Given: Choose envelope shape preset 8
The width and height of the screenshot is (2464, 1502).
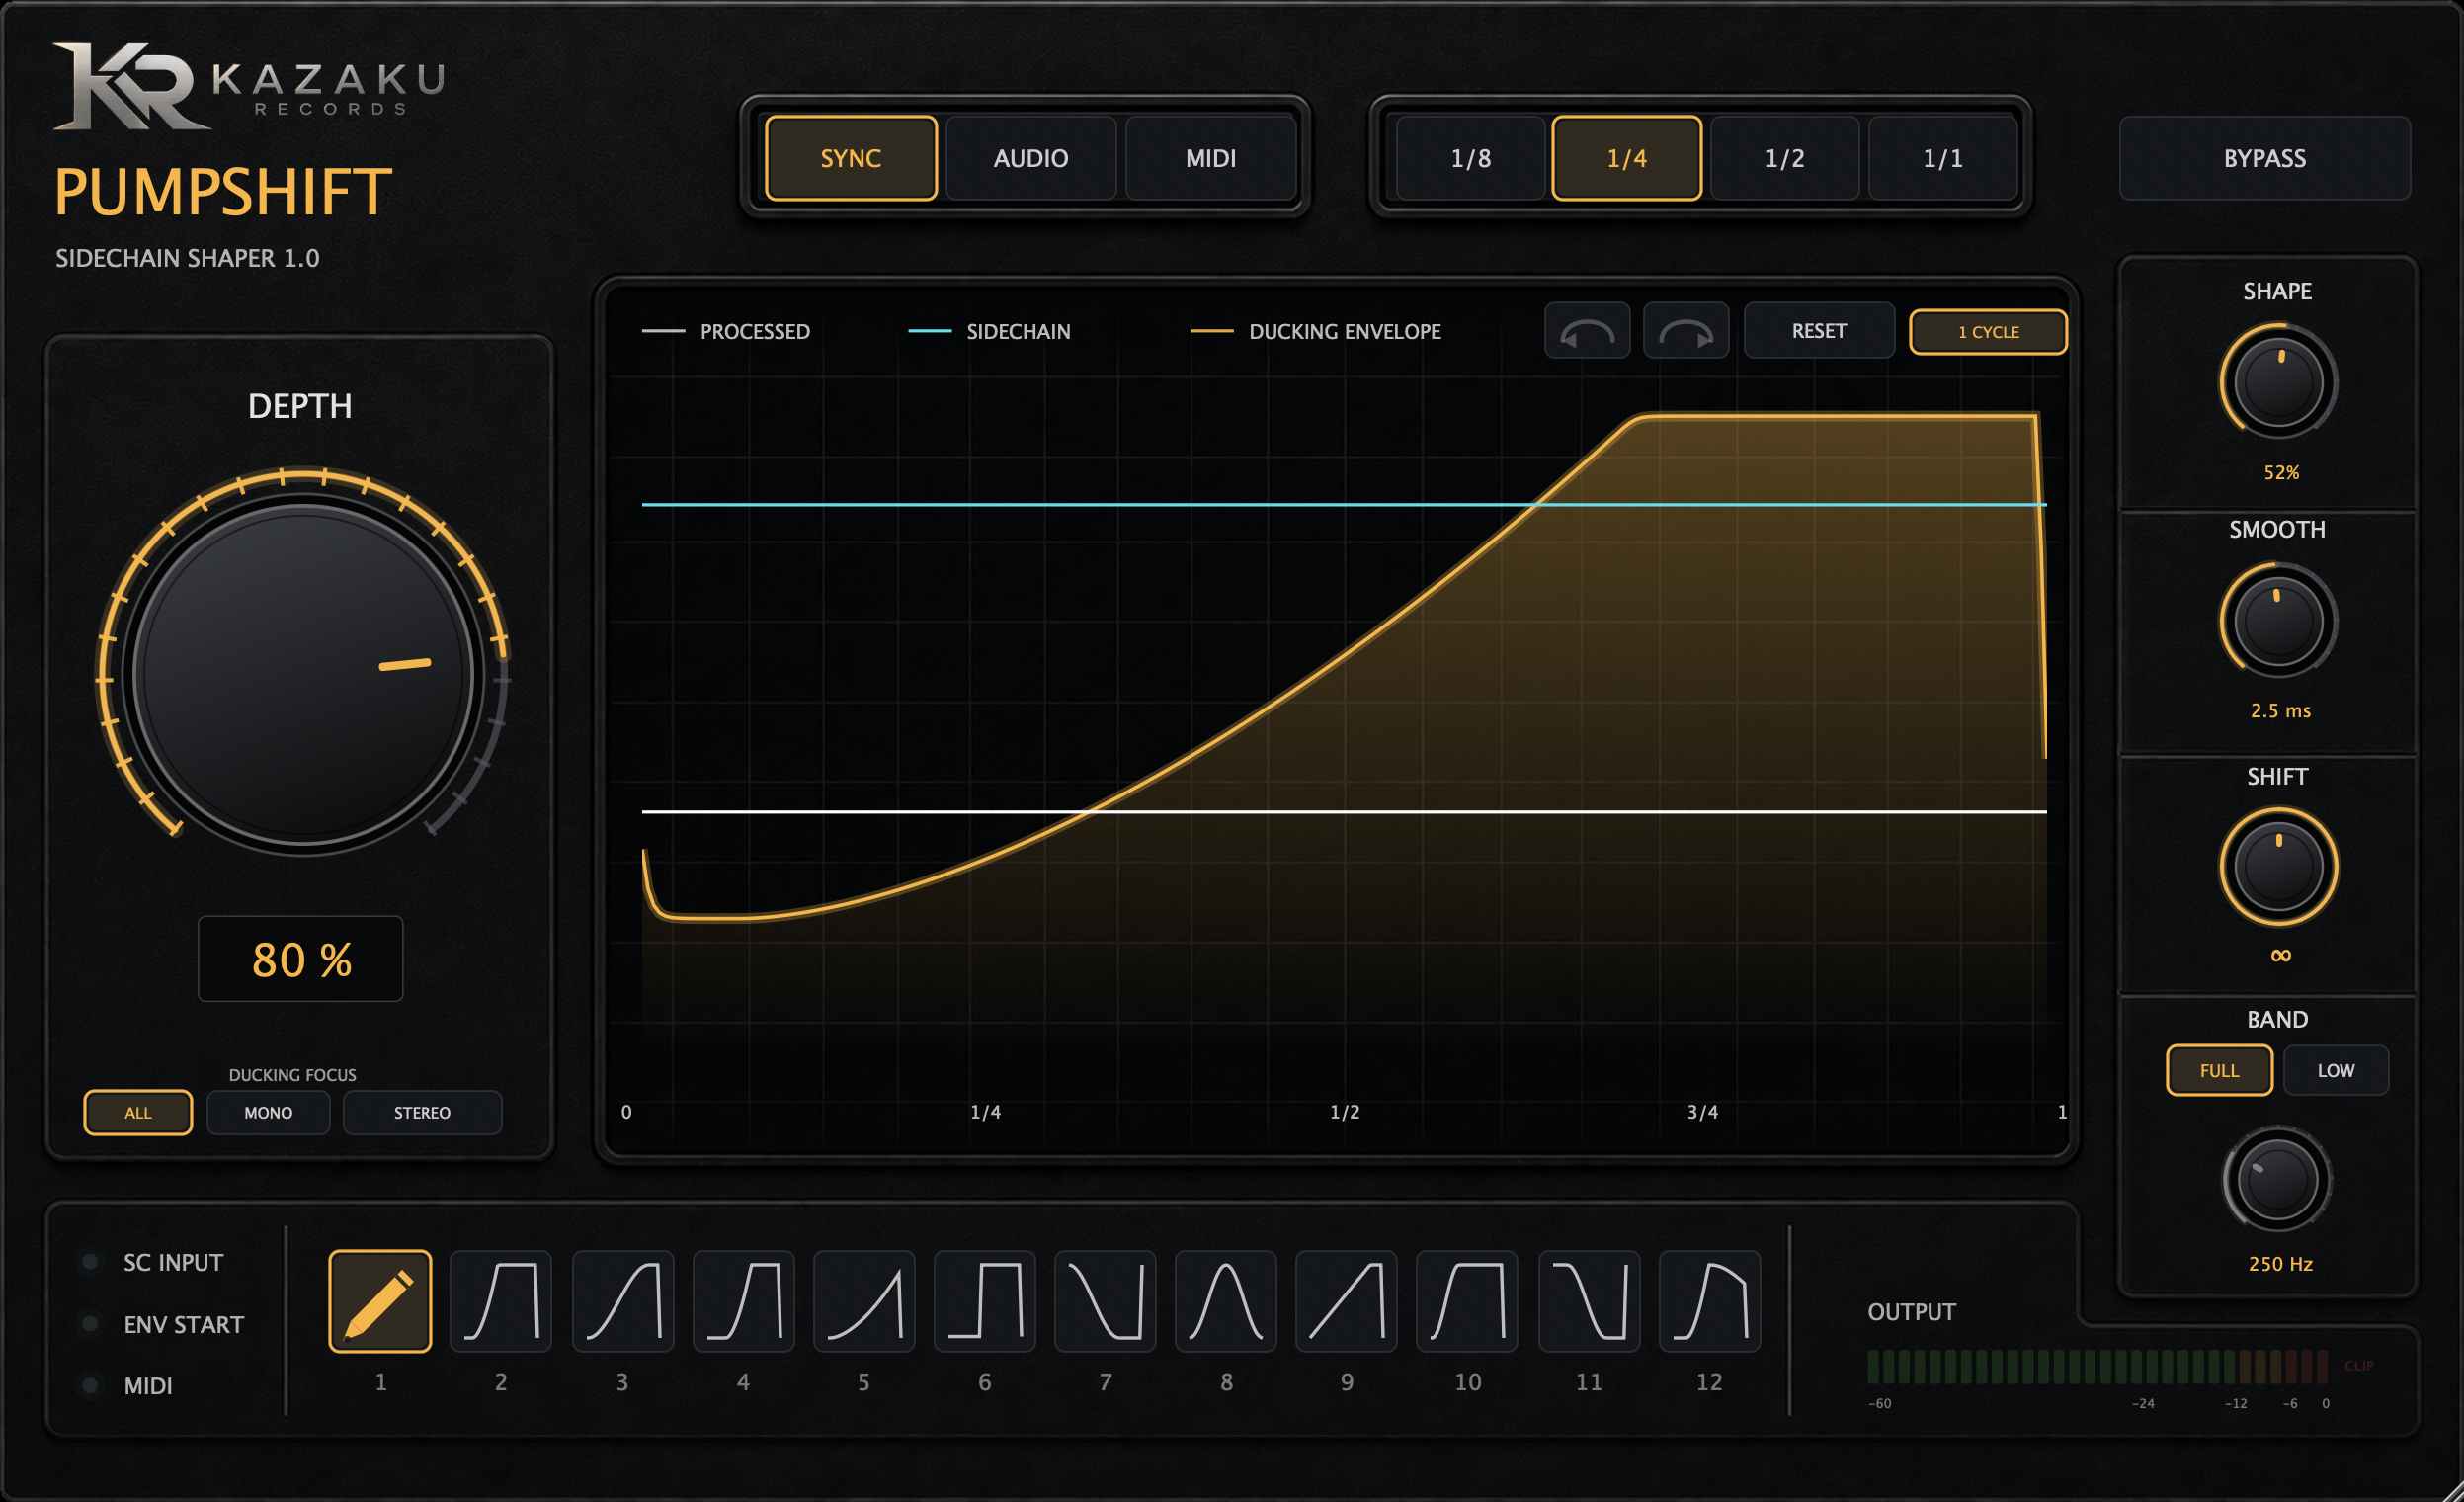Looking at the screenshot, I should pyautogui.click(x=1226, y=1300).
